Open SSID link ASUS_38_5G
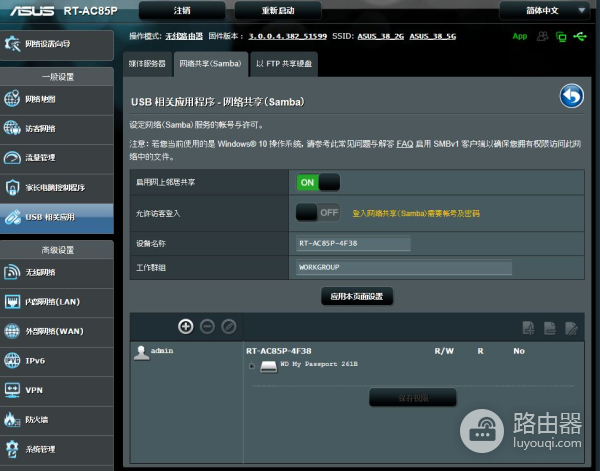Viewport: 600px width, 471px height. [x=433, y=36]
